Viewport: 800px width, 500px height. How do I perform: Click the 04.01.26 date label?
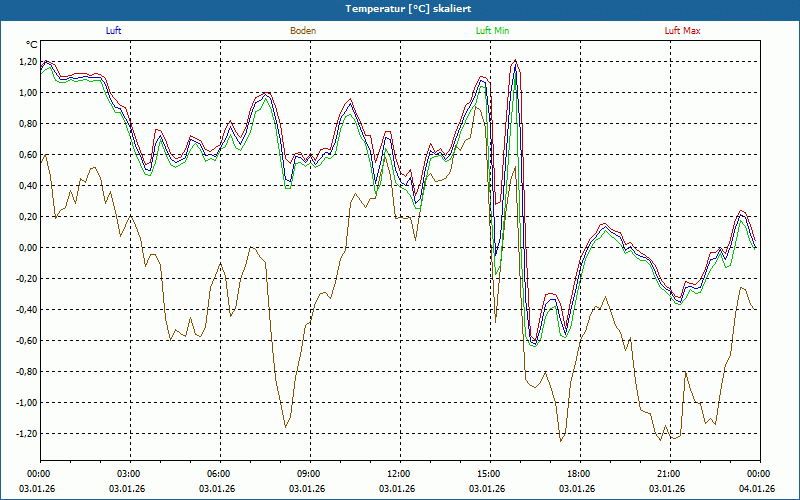click(756, 488)
